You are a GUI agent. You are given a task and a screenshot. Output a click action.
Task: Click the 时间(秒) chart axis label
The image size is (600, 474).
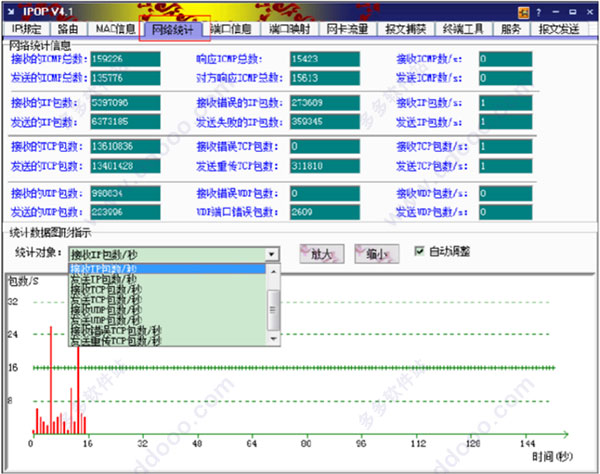(x=552, y=456)
